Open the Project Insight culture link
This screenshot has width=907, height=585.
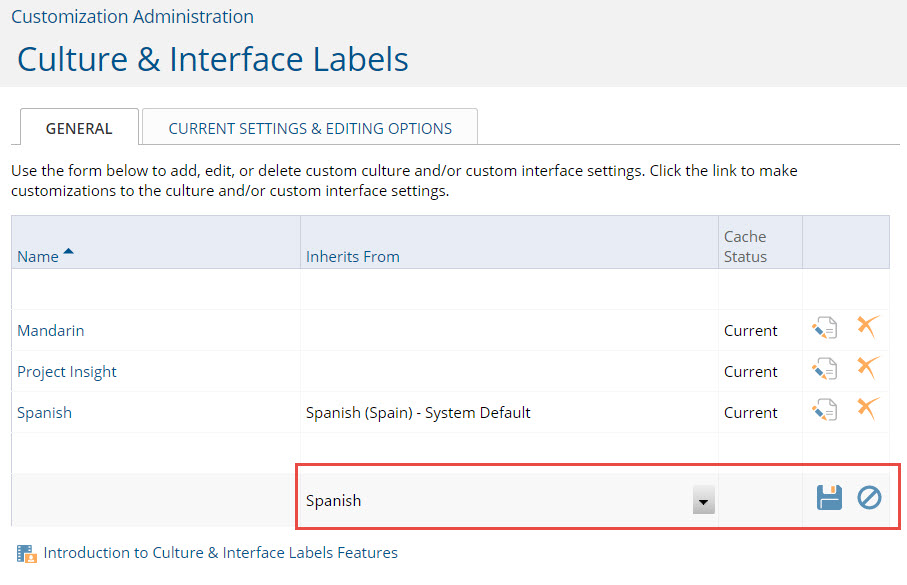click(x=67, y=371)
